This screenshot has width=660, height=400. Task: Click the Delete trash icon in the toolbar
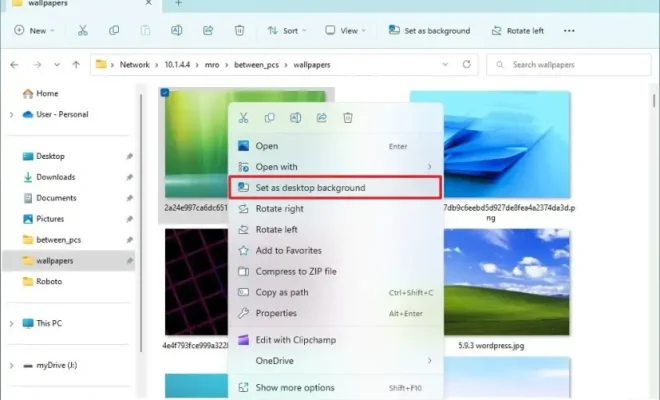[x=239, y=31]
